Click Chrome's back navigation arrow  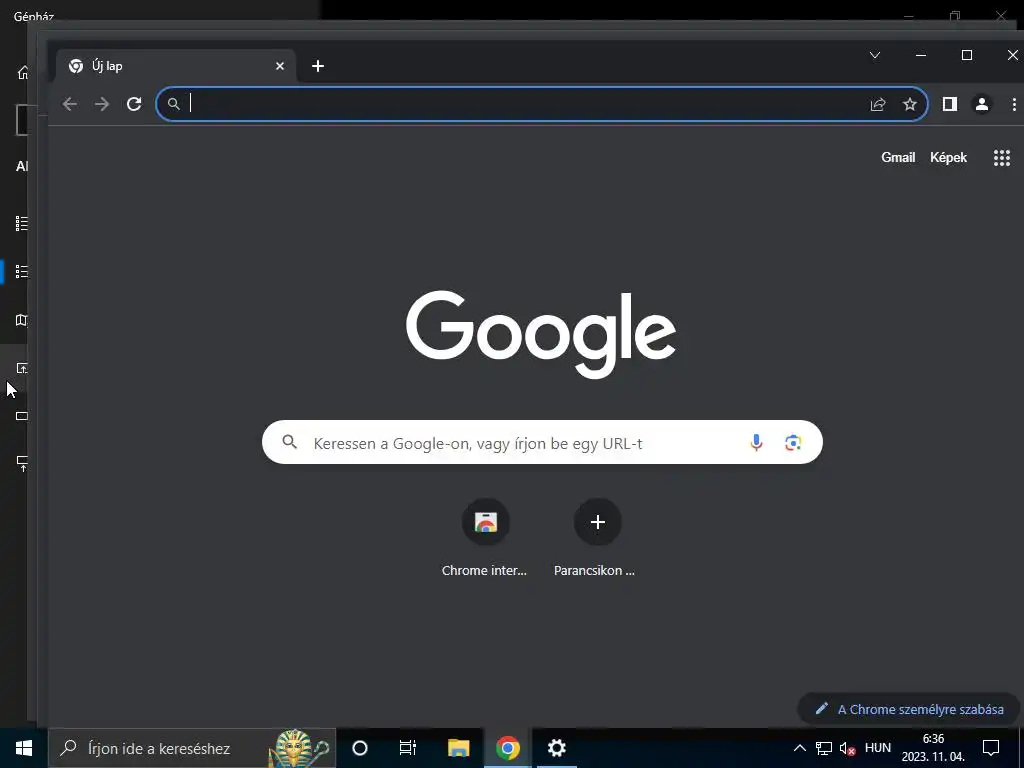point(70,104)
